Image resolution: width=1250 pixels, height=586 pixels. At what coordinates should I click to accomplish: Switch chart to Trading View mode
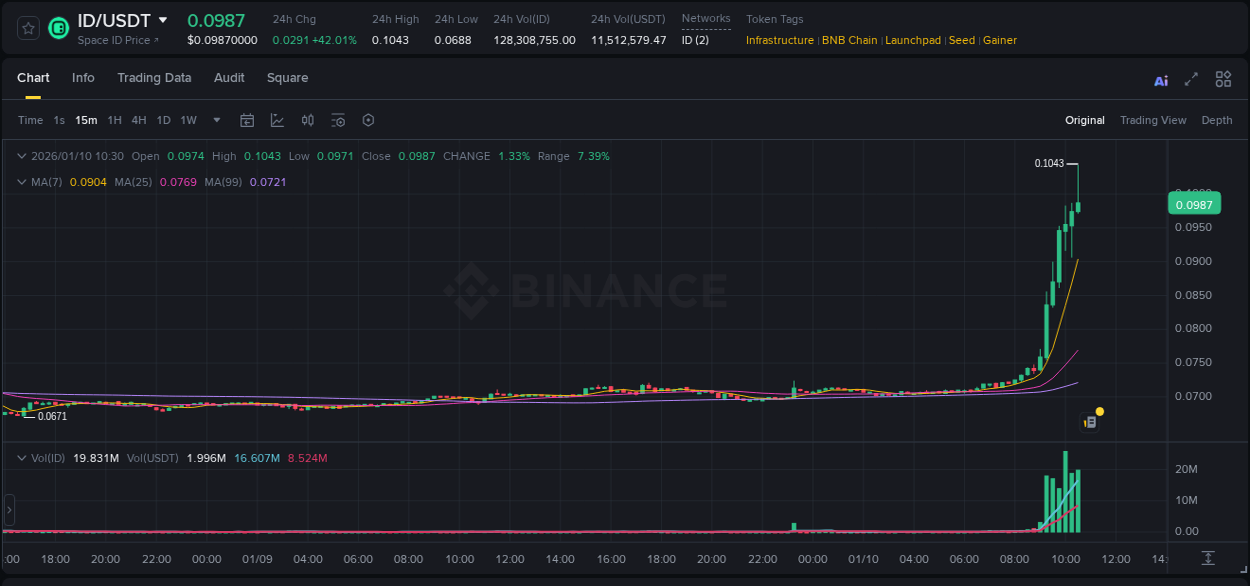(1152, 120)
